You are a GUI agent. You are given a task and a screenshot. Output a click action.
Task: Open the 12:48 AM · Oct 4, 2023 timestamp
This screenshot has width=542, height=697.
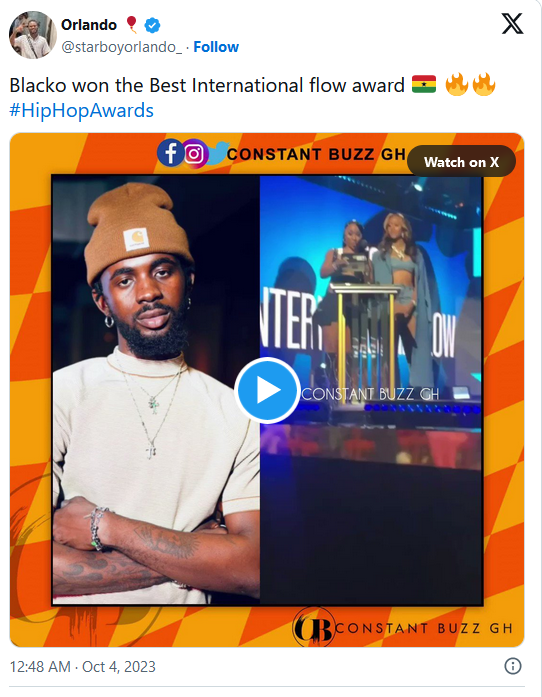click(x=83, y=666)
